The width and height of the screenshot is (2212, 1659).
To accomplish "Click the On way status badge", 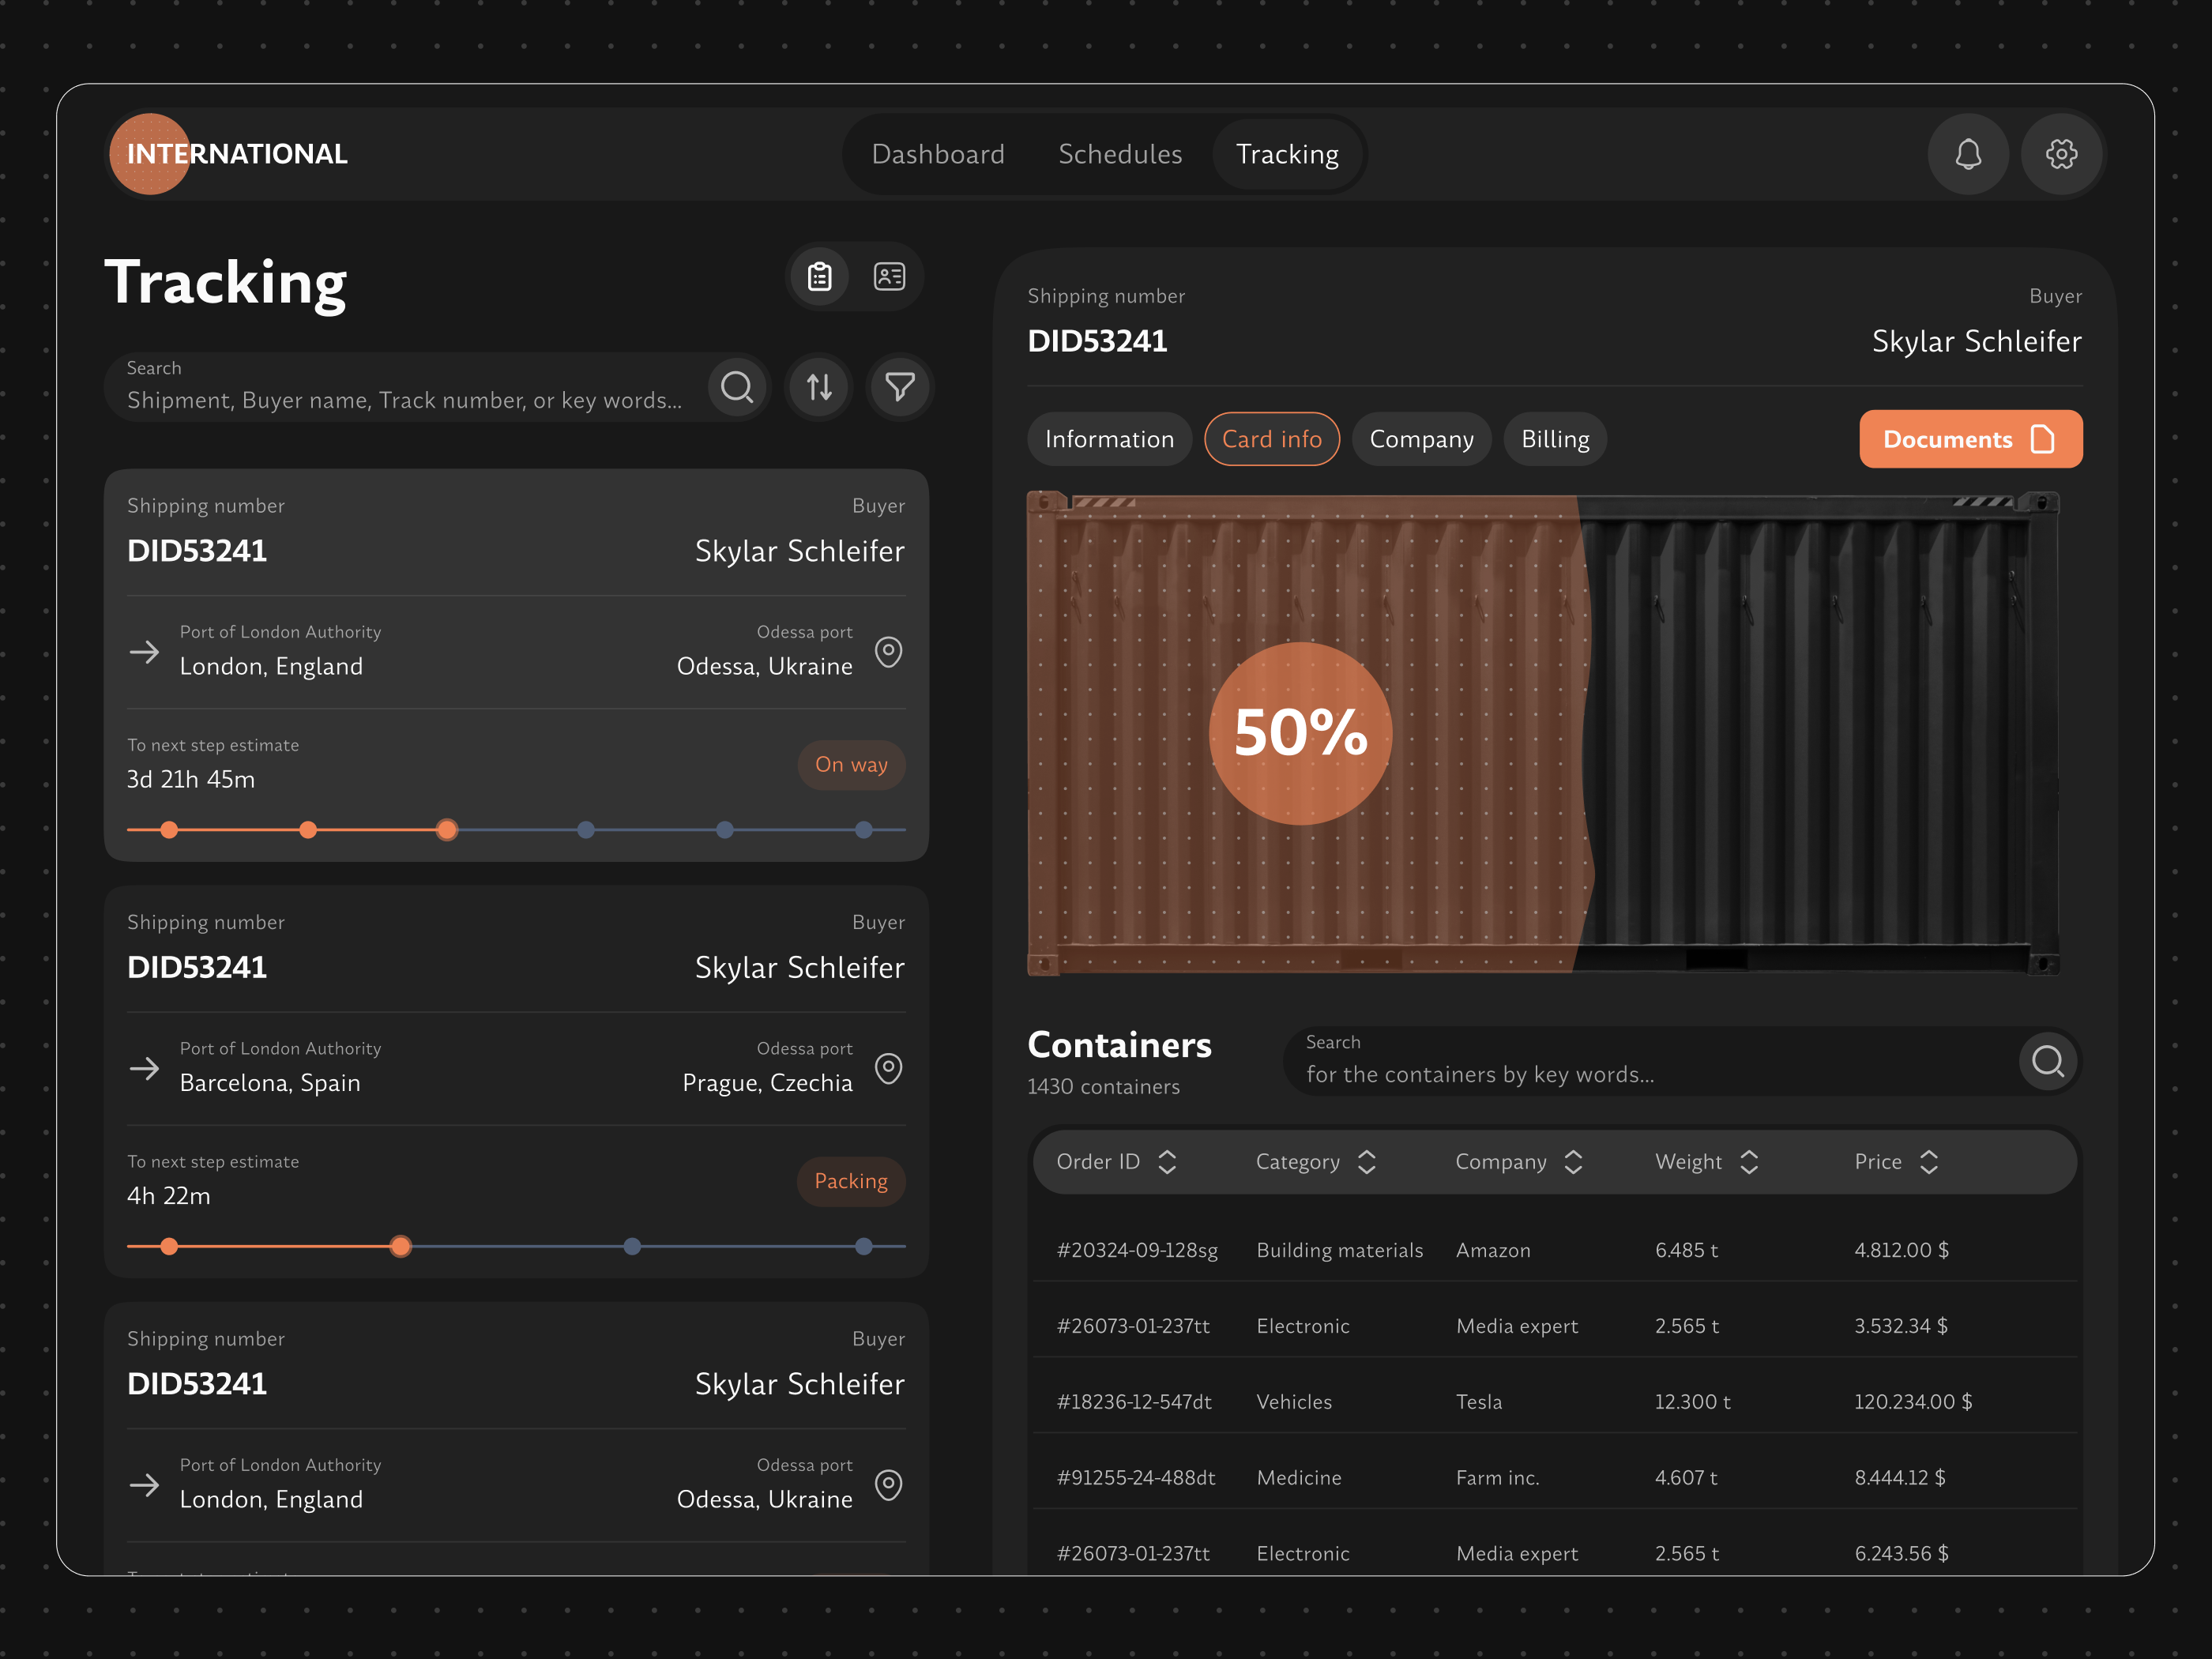I will (851, 765).
